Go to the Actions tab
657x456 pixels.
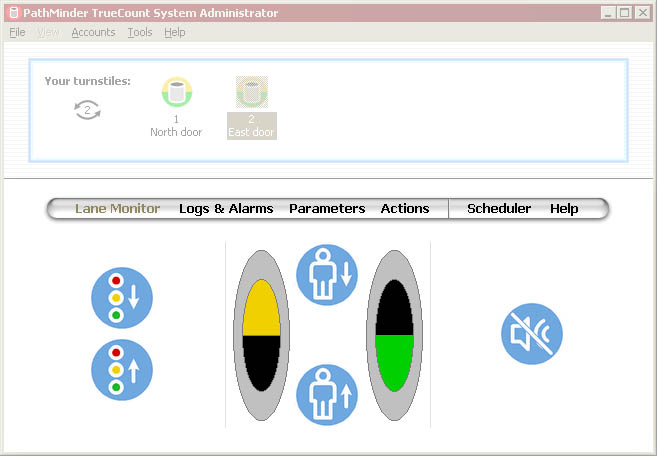tap(405, 209)
